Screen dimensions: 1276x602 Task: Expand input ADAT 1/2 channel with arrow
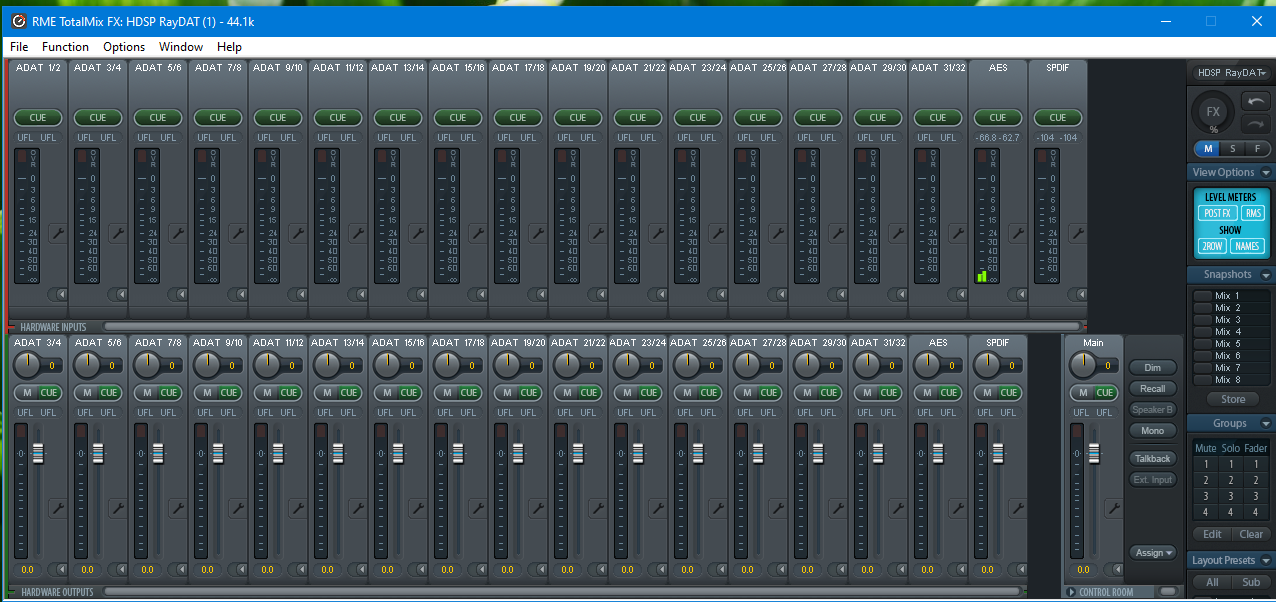58,294
